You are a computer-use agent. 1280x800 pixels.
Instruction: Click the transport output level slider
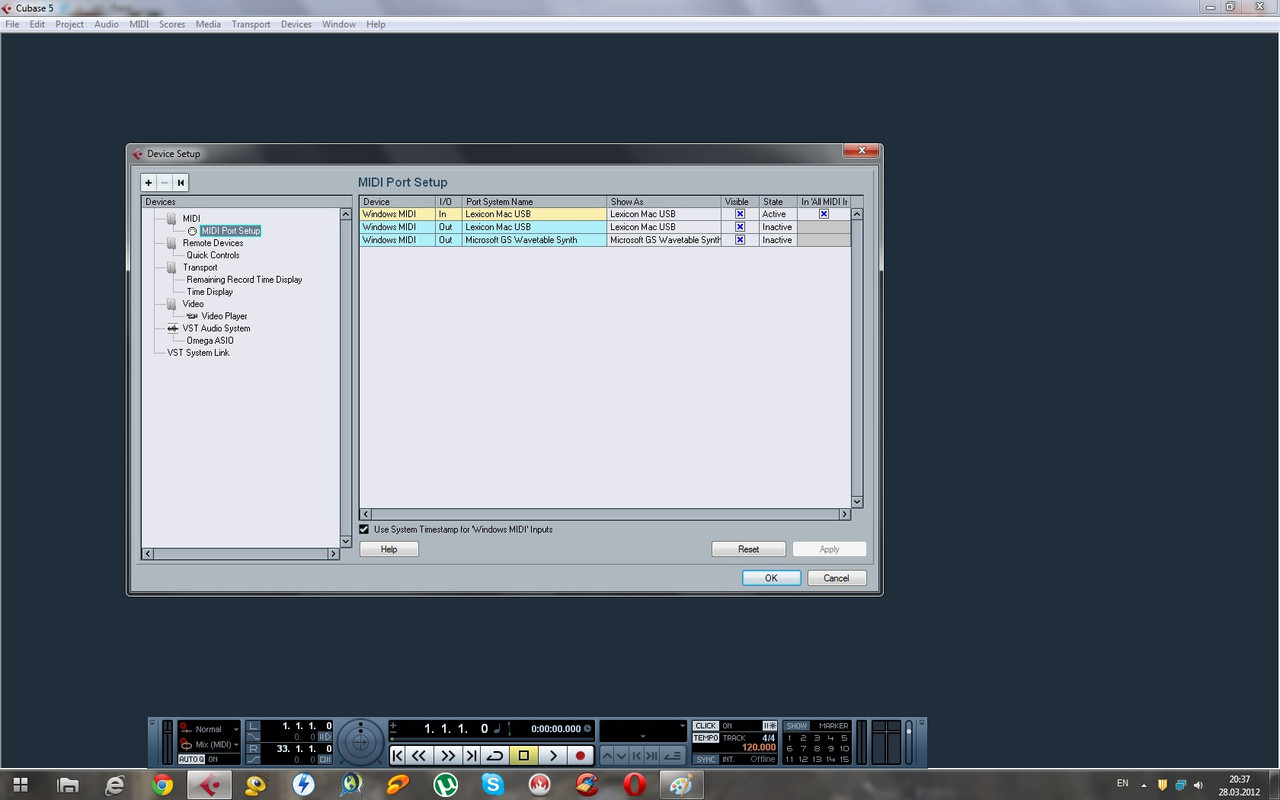coord(908,743)
